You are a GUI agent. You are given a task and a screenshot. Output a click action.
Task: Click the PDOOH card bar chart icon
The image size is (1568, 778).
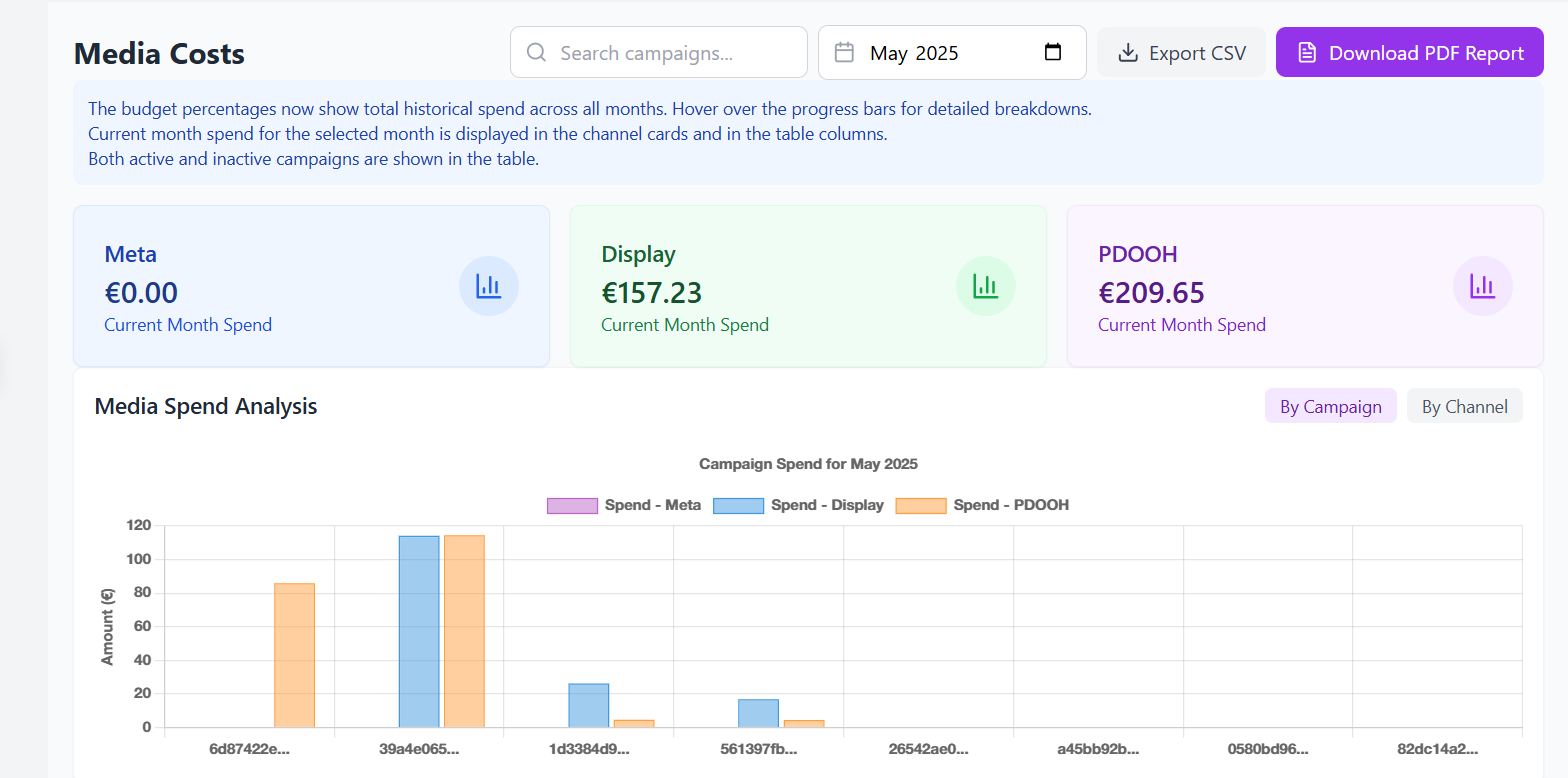click(x=1483, y=286)
